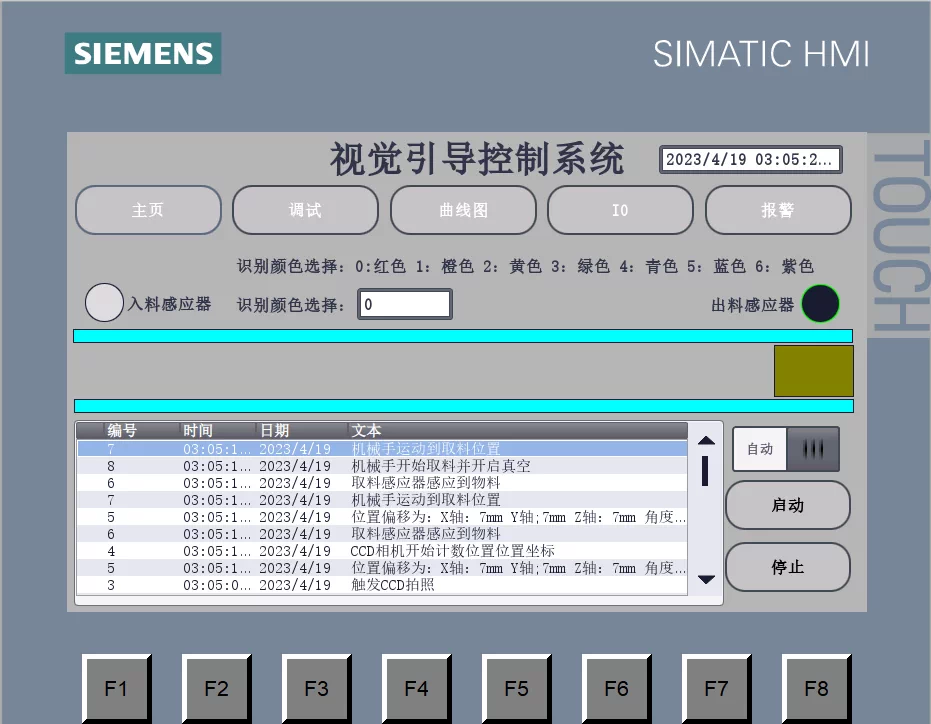The height and width of the screenshot is (724, 931).
Task: Select message row 机械手开始取料并开启真空
Action: (x=382, y=466)
